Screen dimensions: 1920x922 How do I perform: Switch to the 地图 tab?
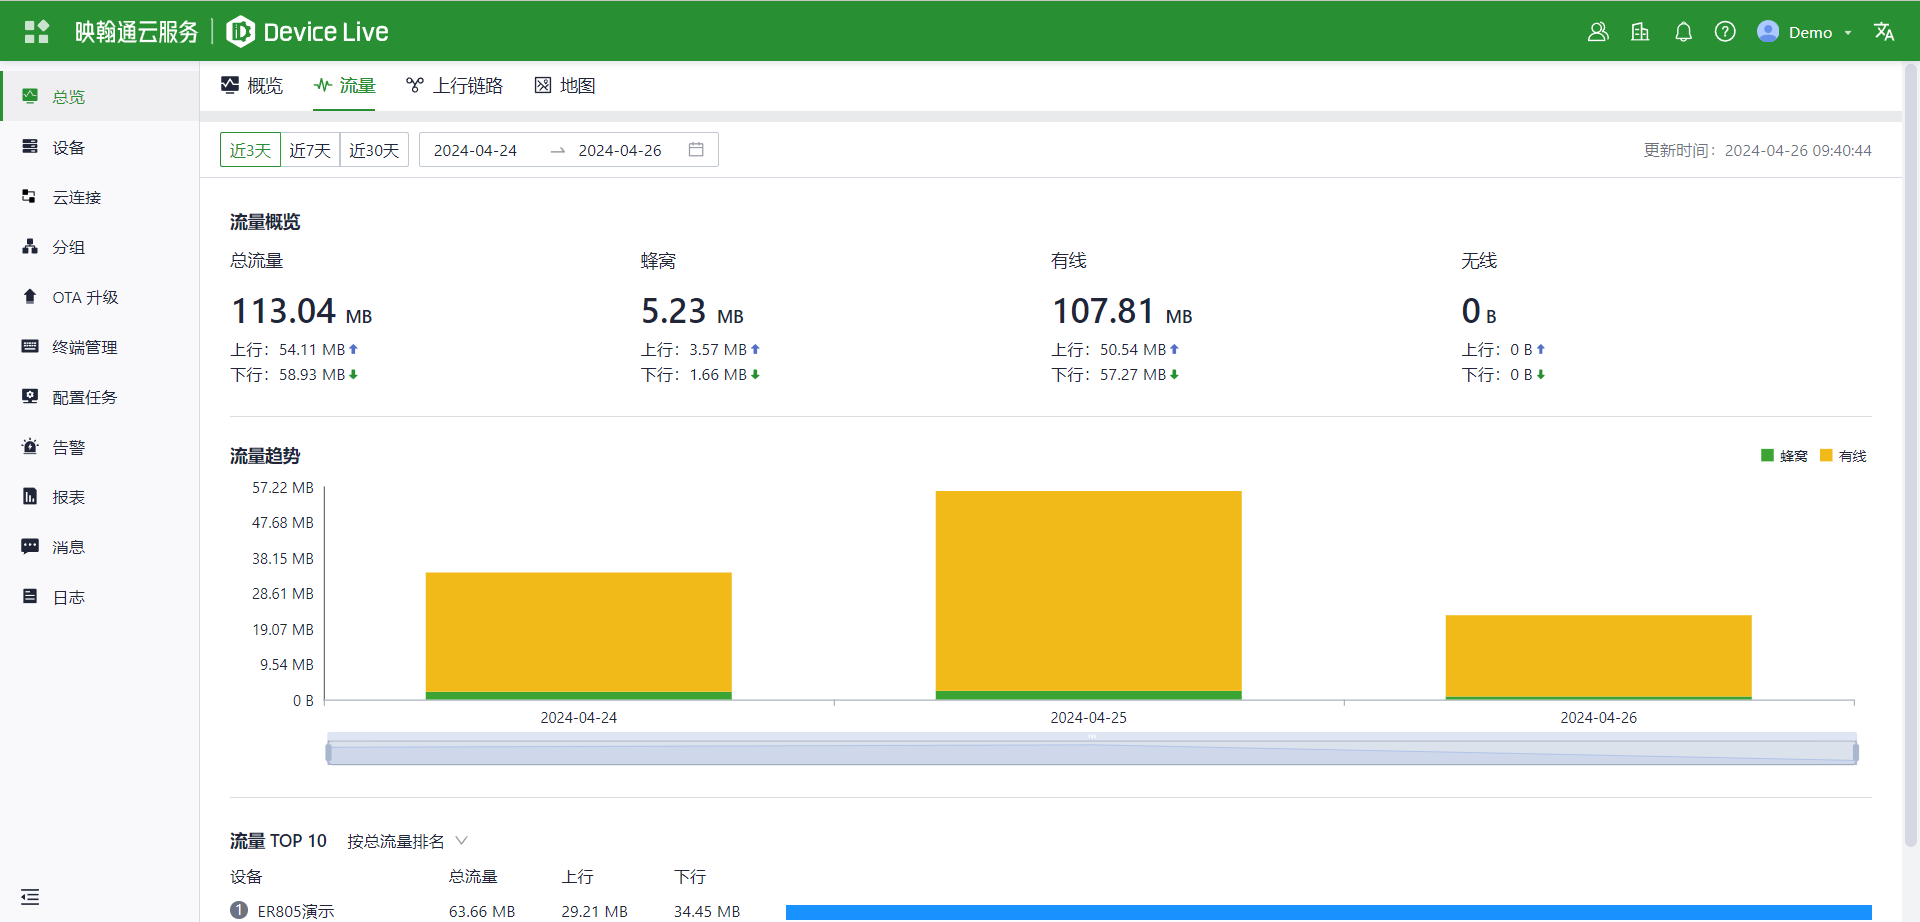tap(565, 85)
